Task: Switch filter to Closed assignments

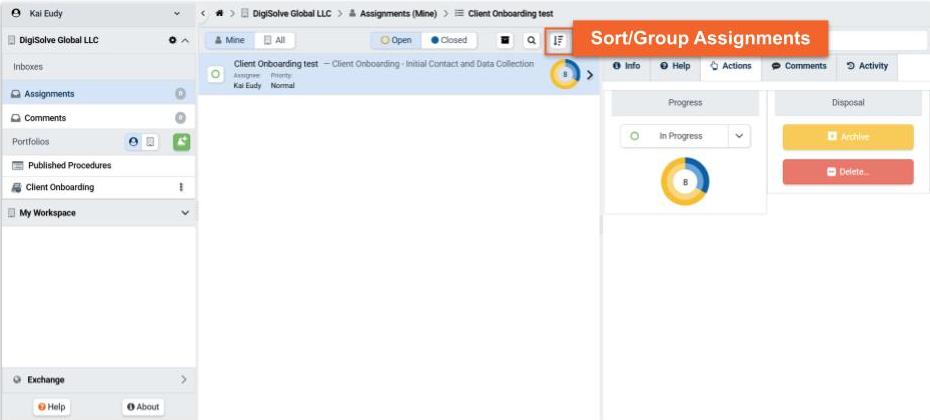Action: click(x=448, y=41)
